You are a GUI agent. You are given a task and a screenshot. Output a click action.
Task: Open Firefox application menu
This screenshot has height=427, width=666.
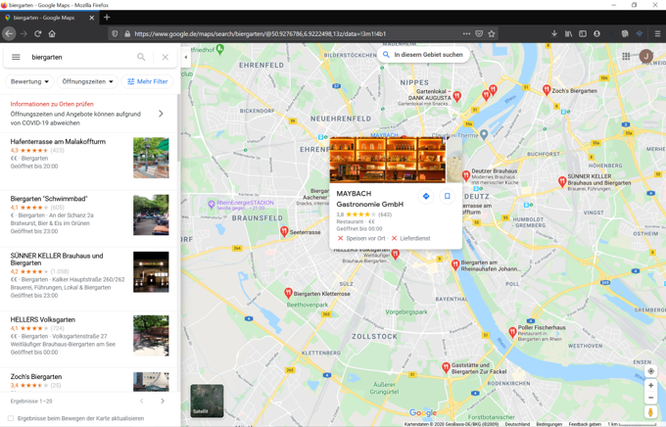(657, 34)
